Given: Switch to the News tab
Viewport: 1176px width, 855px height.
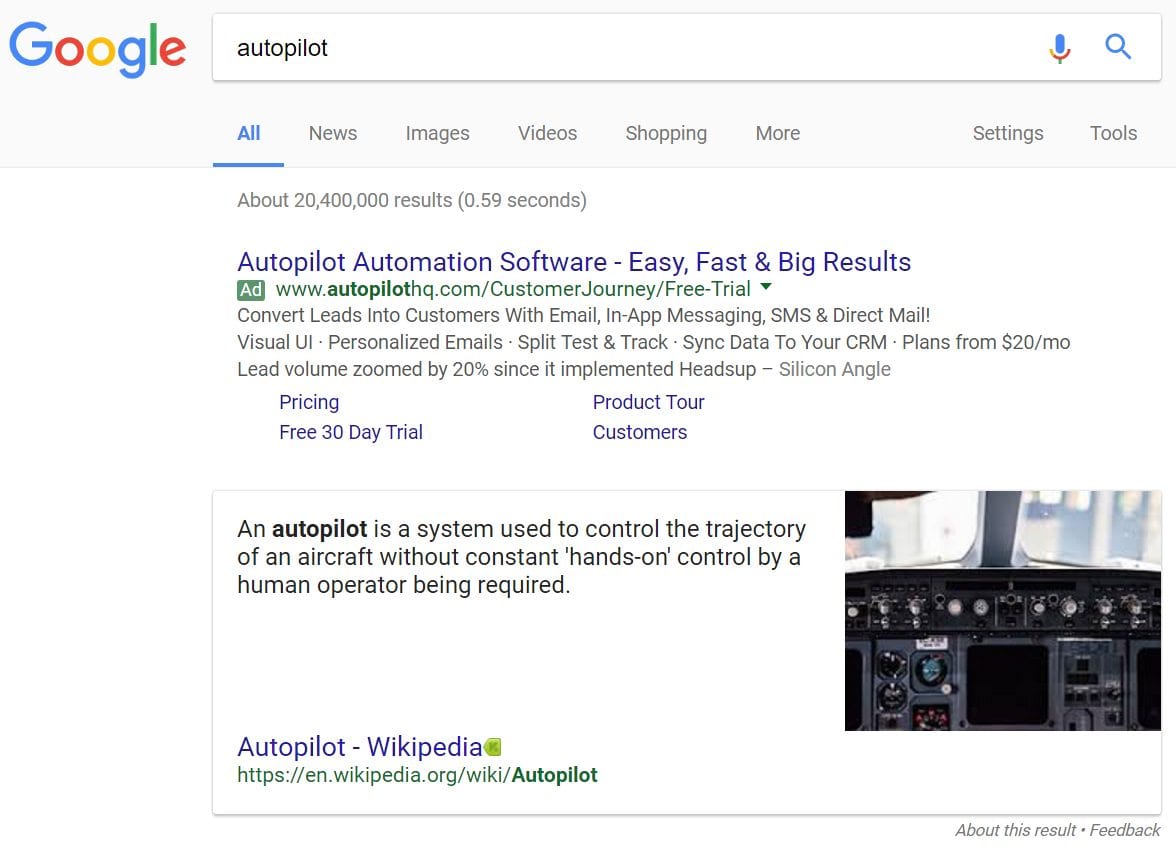Looking at the screenshot, I should click(x=333, y=134).
